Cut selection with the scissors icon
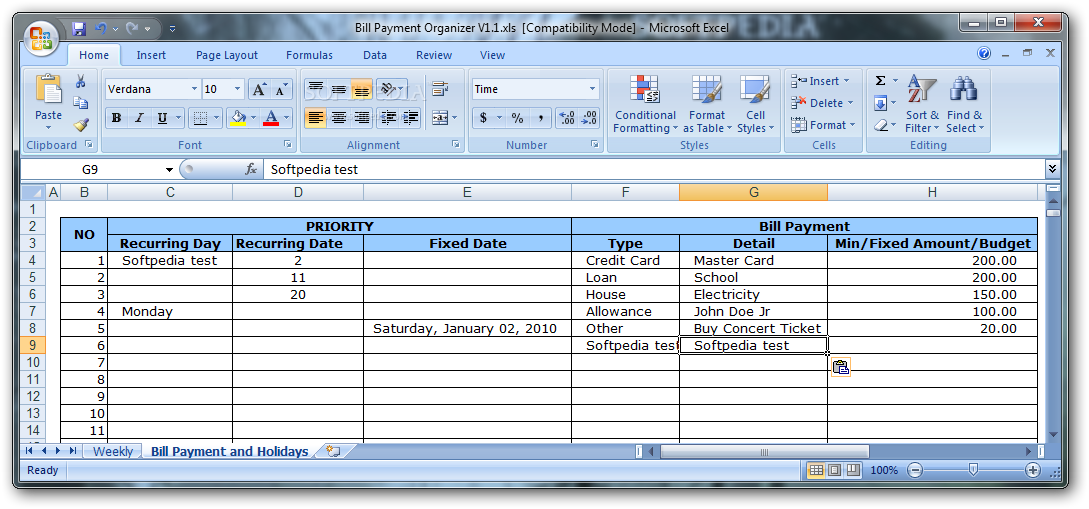The height and width of the screenshot is (509, 1089). tap(81, 81)
